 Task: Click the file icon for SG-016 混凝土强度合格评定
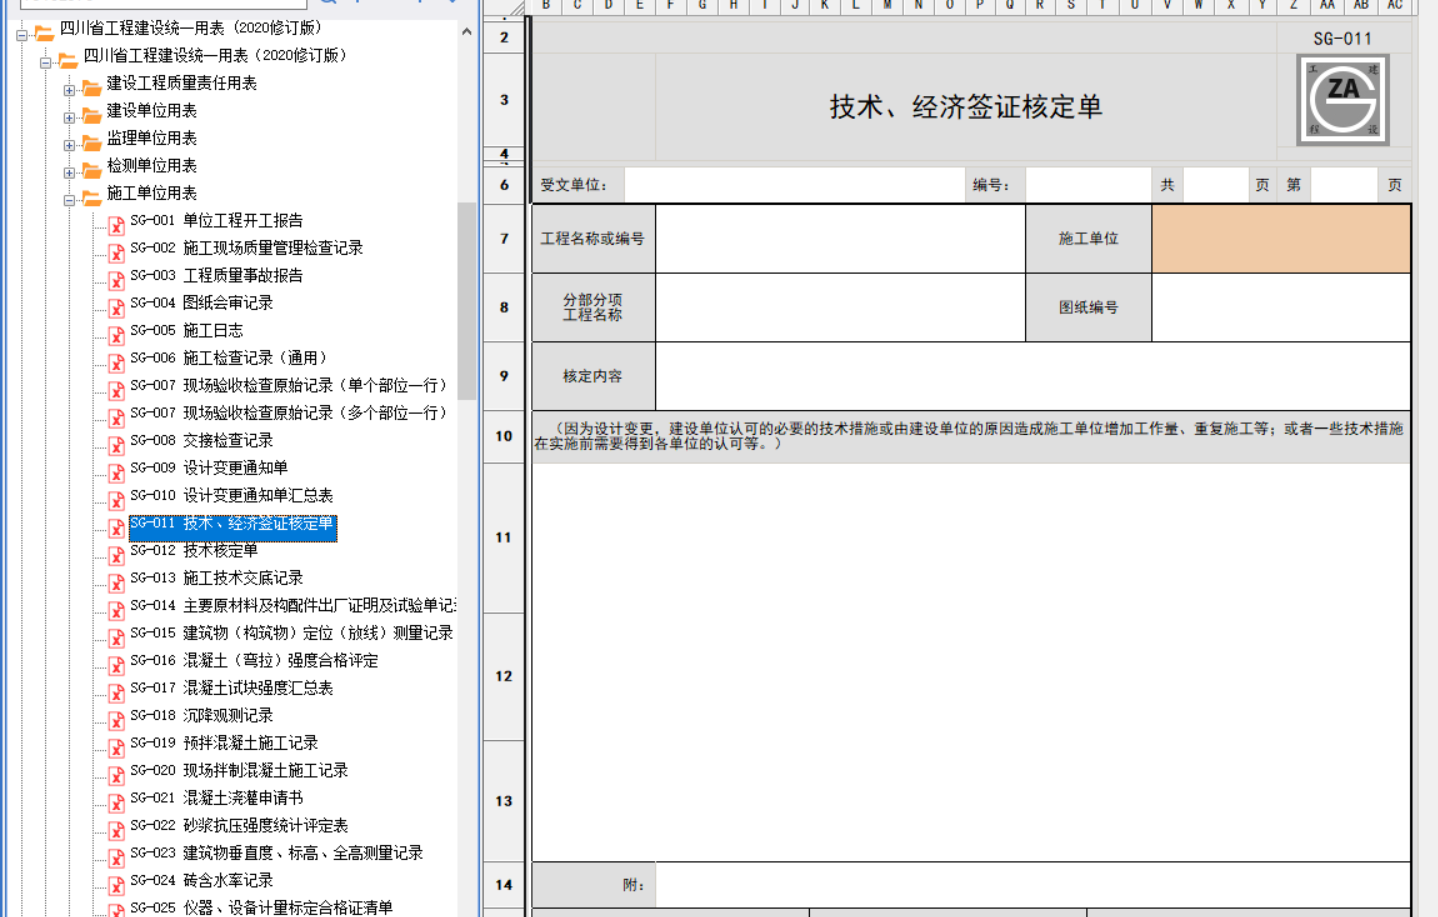pyautogui.click(x=116, y=665)
